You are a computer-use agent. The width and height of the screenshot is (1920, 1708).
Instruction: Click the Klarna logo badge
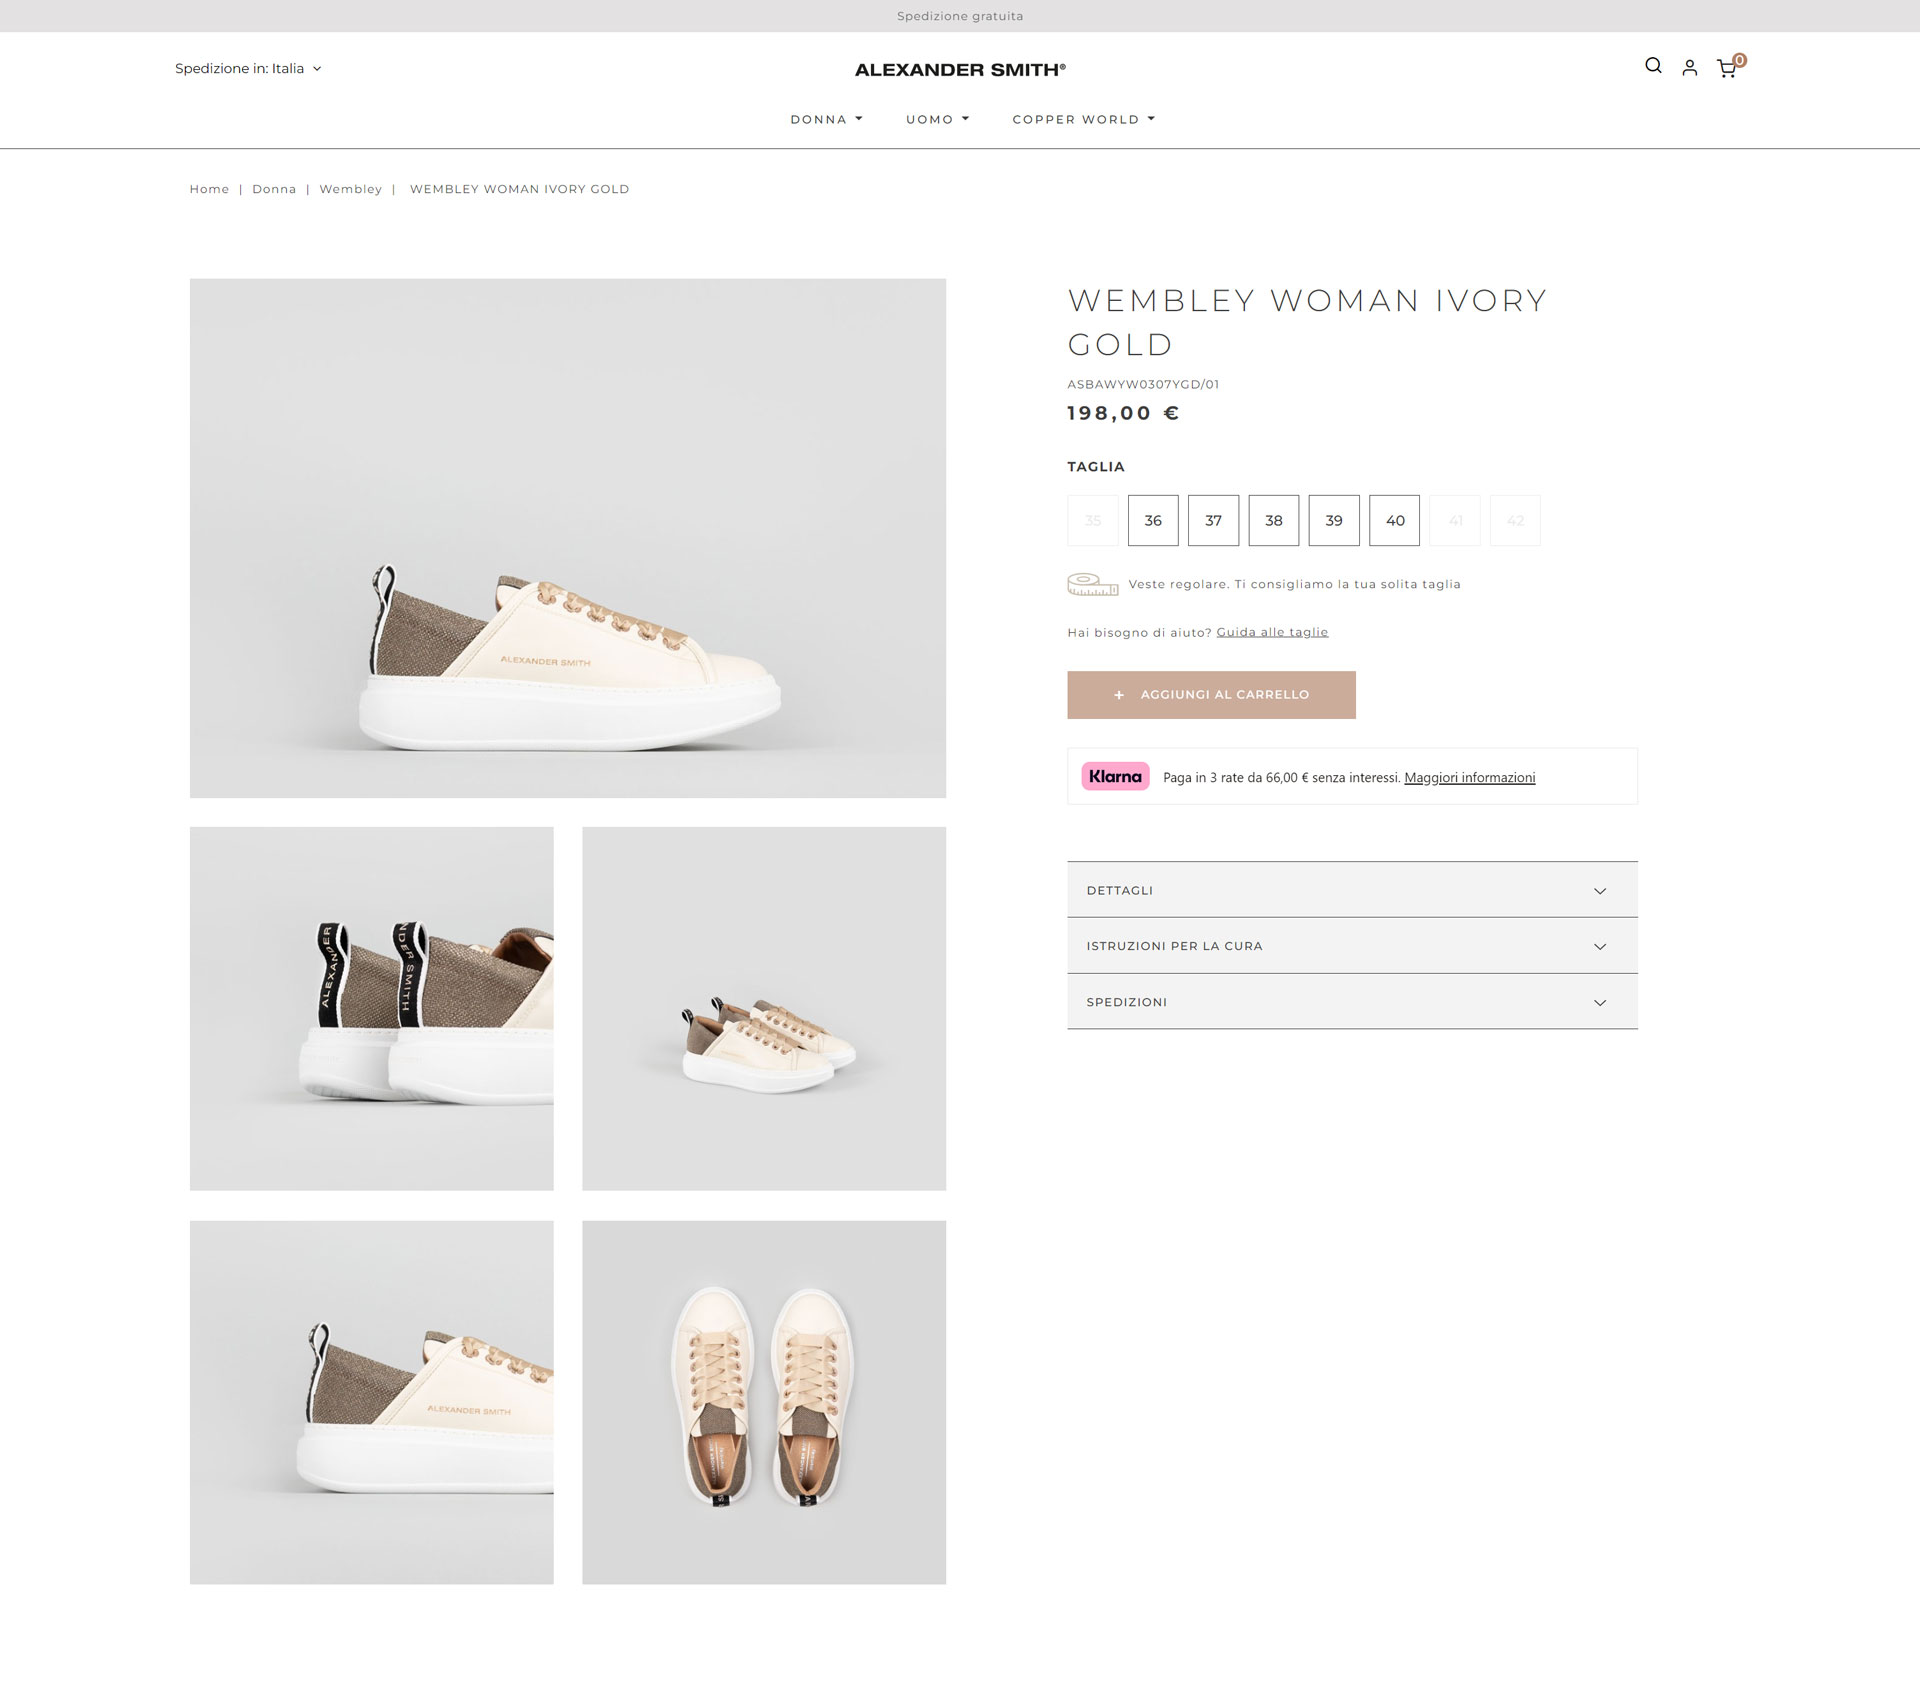pyautogui.click(x=1115, y=777)
